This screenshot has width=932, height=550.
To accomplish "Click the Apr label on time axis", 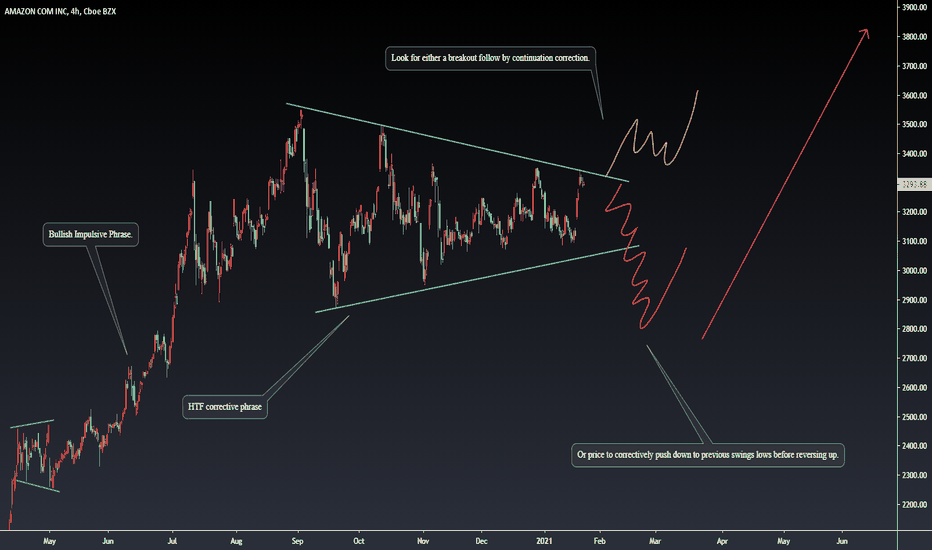I will (x=722, y=541).
